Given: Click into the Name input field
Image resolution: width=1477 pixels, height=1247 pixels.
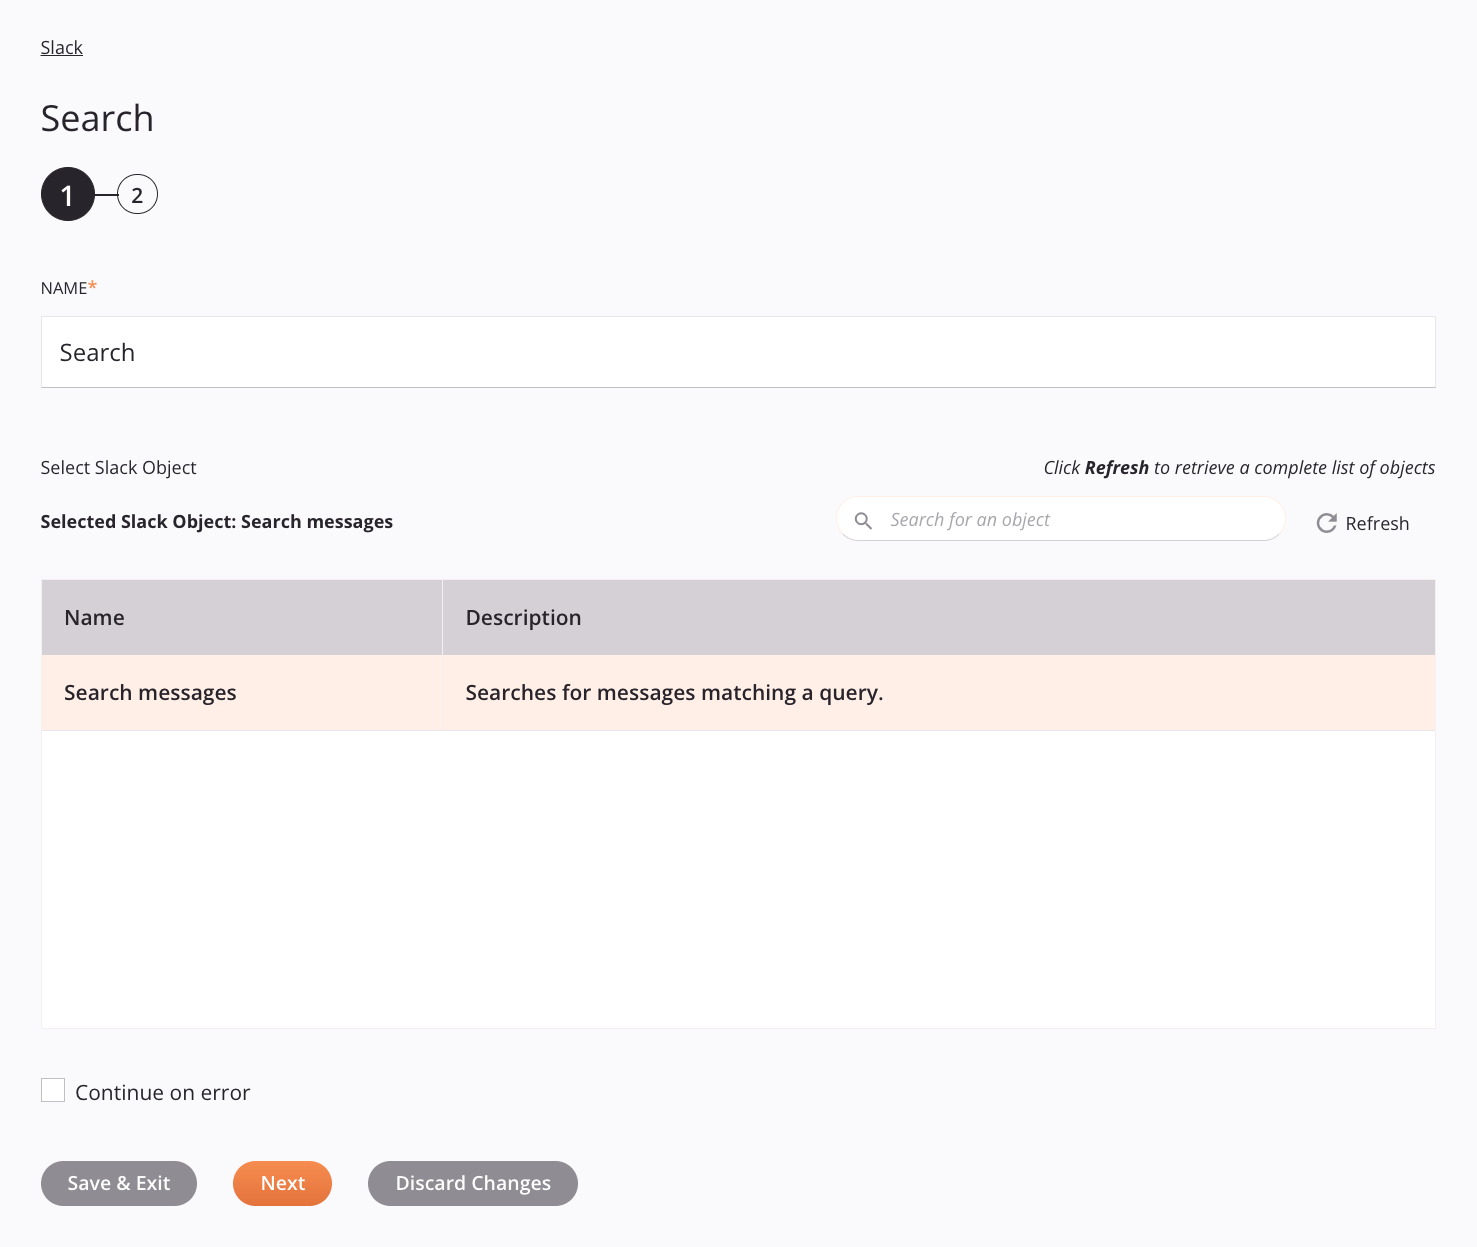Looking at the screenshot, I should [738, 352].
